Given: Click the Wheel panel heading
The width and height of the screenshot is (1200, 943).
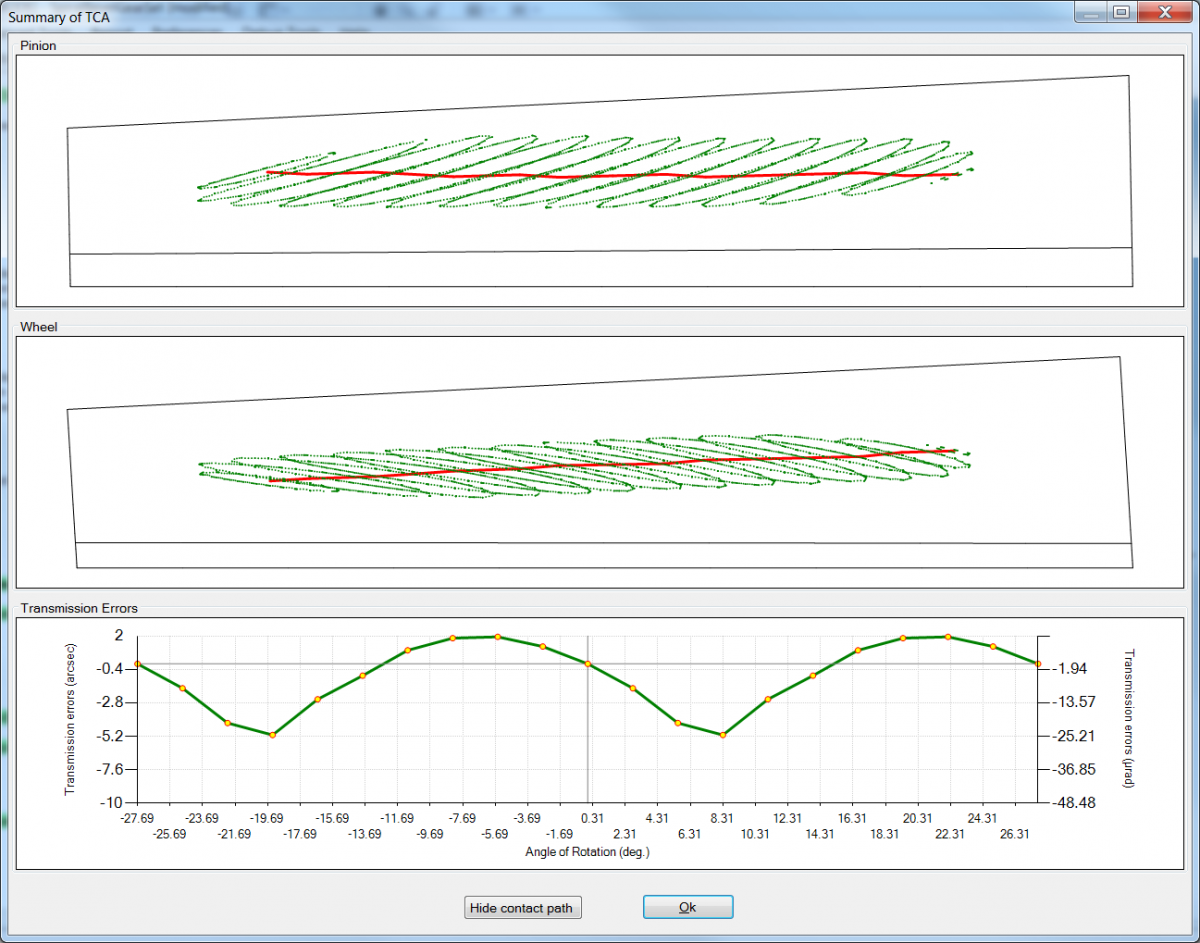Looking at the screenshot, I should tap(37, 326).
